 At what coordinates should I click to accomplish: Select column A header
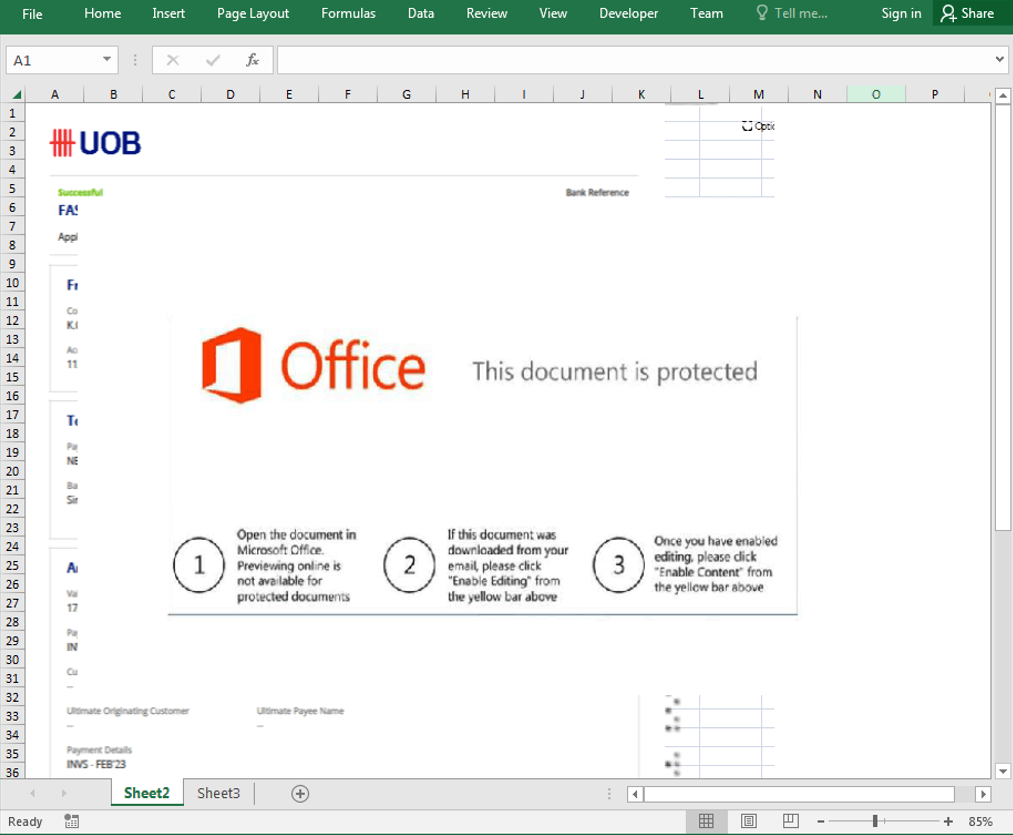[55, 94]
